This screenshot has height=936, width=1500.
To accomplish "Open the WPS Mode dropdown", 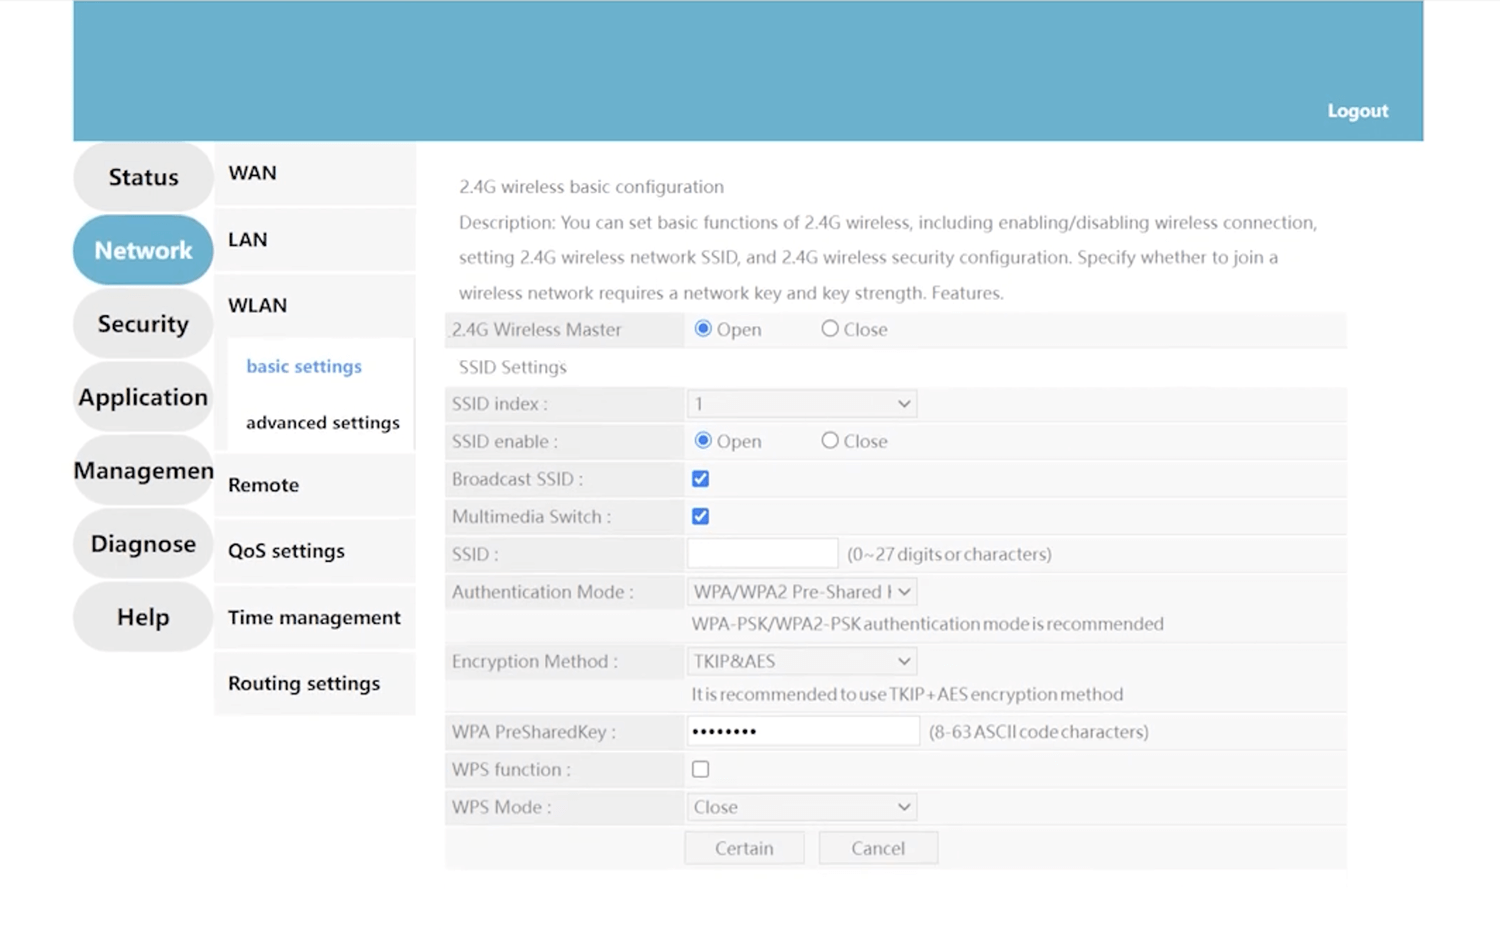I will tap(801, 807).
